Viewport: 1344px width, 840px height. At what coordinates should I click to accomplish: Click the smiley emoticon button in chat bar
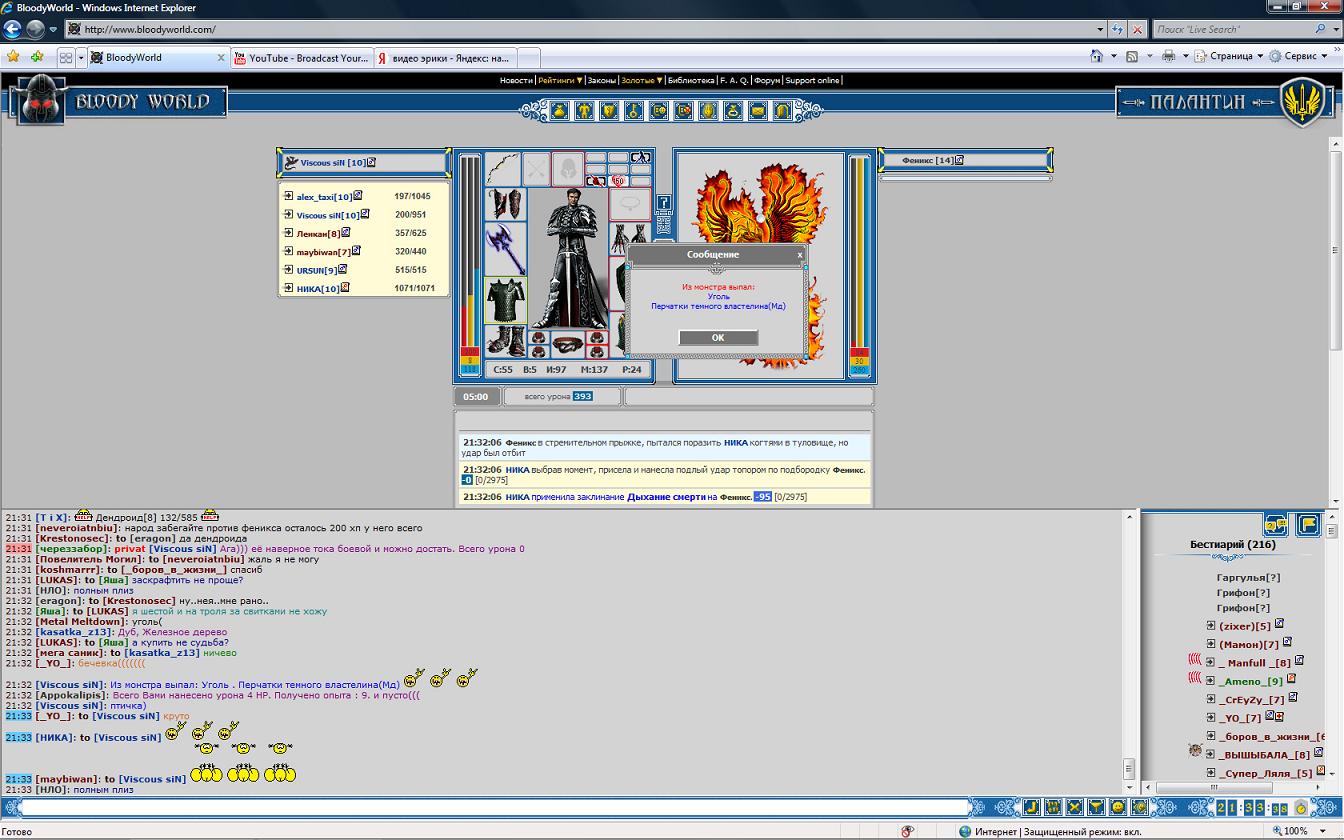(x=1117, y=807)
